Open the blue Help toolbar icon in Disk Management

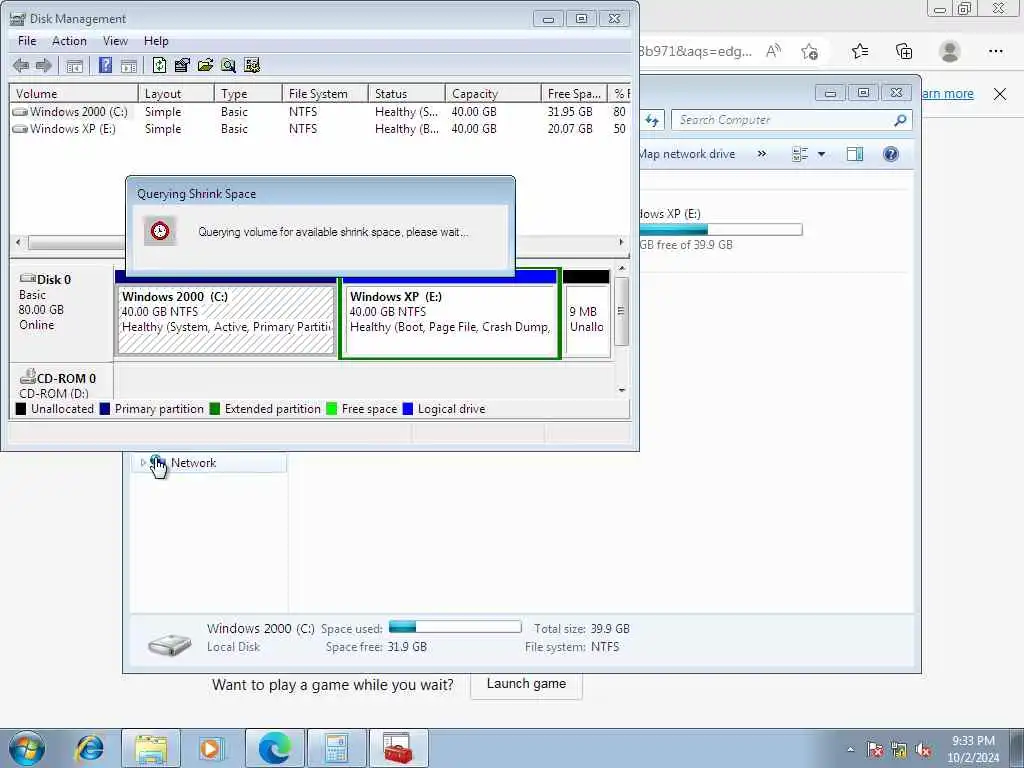click(105, 65)
